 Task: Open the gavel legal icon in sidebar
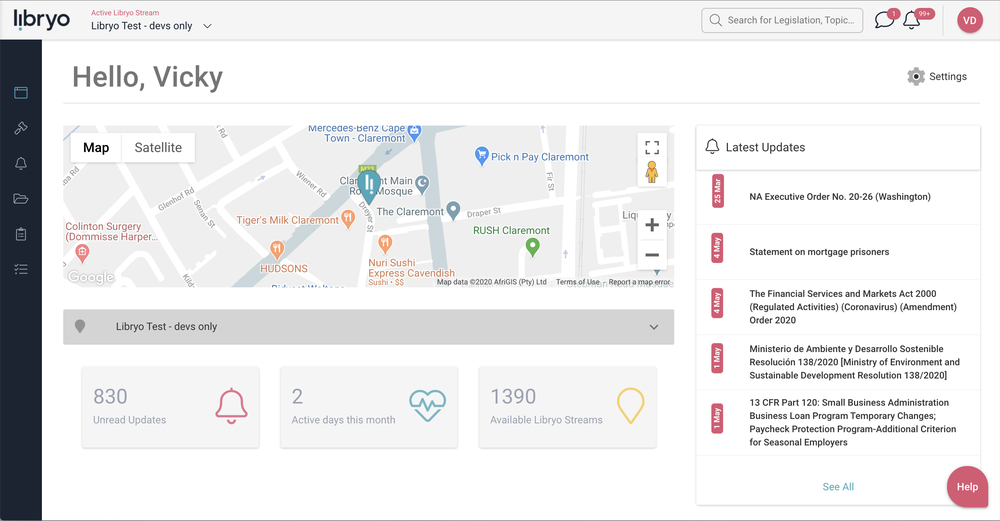point(21,128)
